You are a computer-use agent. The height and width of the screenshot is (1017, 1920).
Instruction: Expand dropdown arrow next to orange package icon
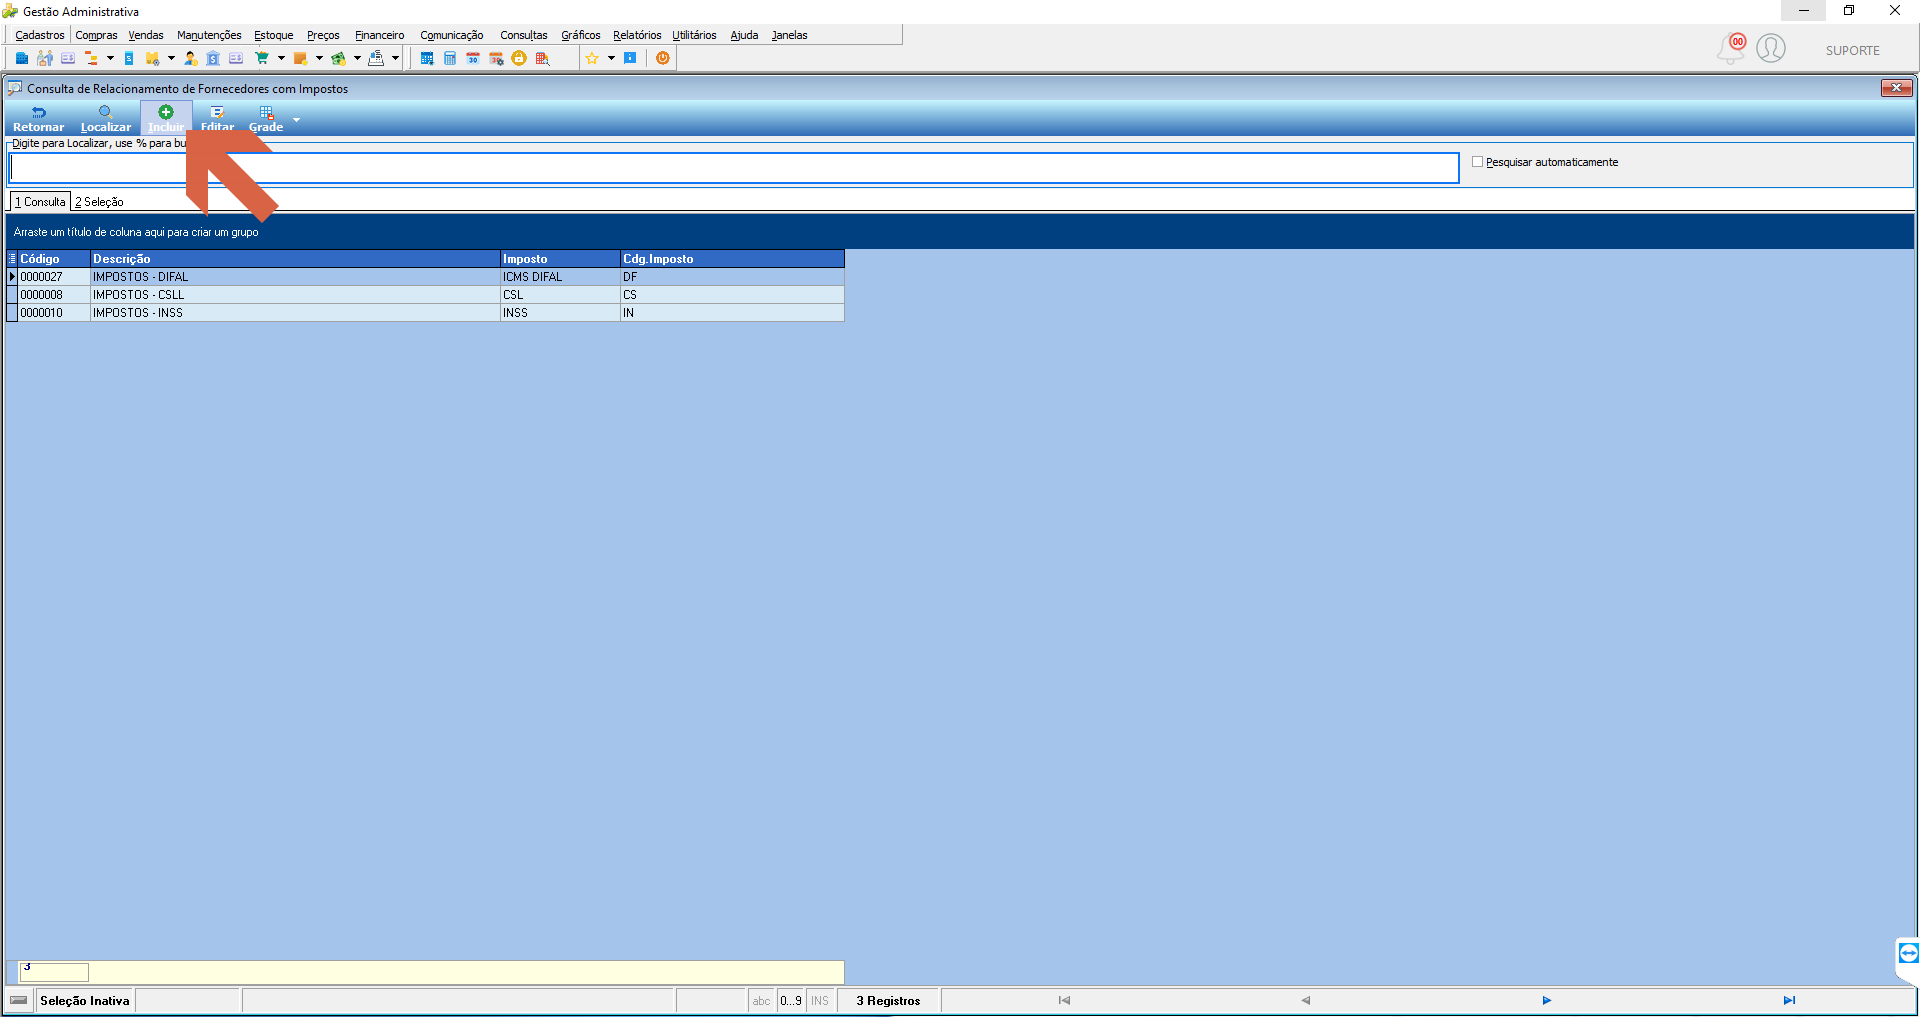click(319, 58)
